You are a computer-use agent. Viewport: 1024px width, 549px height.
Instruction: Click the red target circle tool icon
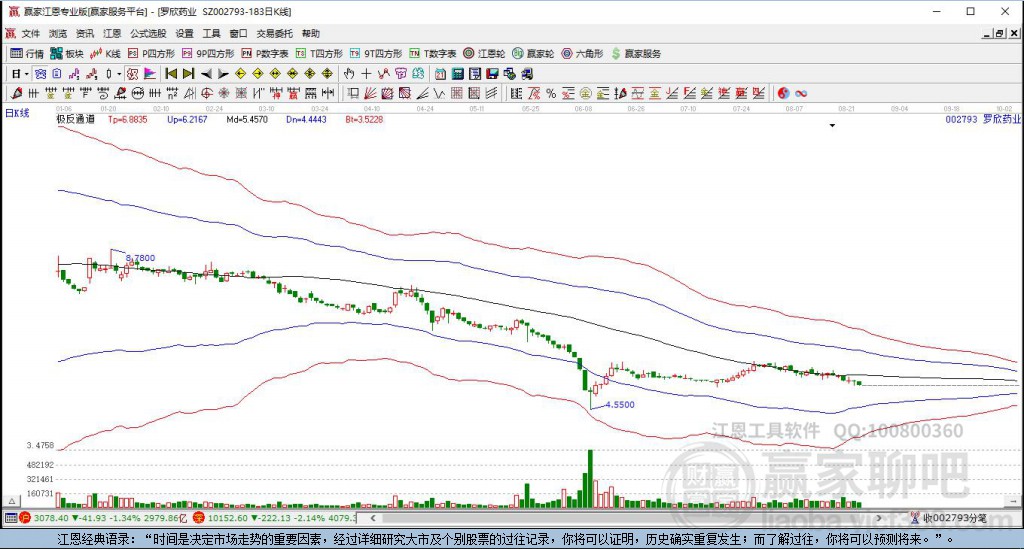click(207, 93)
